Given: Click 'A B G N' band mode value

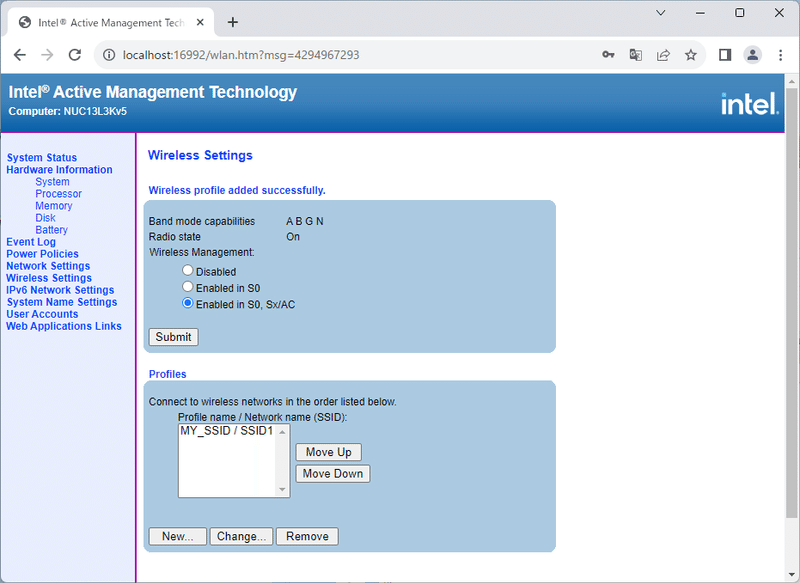Looking at the screenshot, I should click(305, 221).
